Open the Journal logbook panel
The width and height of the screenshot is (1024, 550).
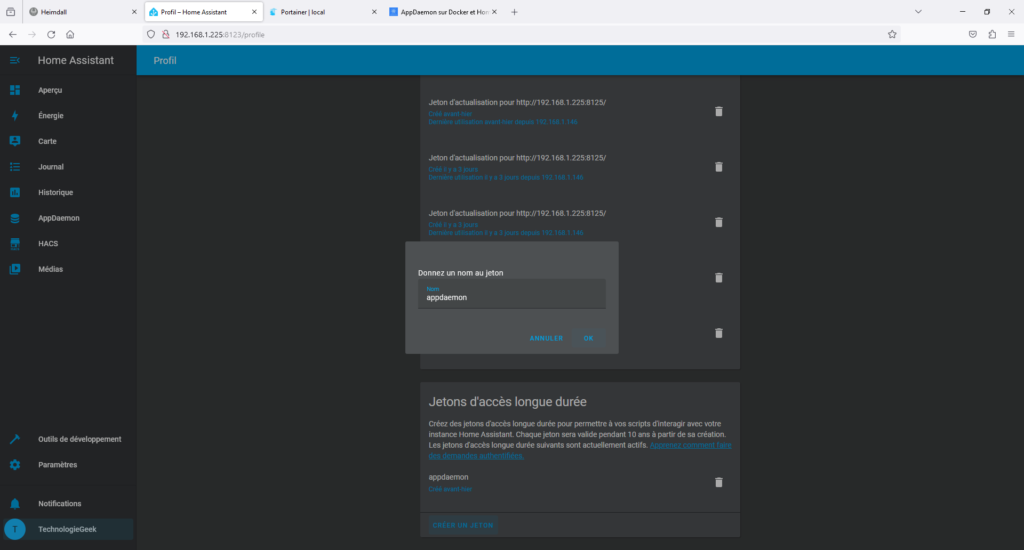(50, 167)
